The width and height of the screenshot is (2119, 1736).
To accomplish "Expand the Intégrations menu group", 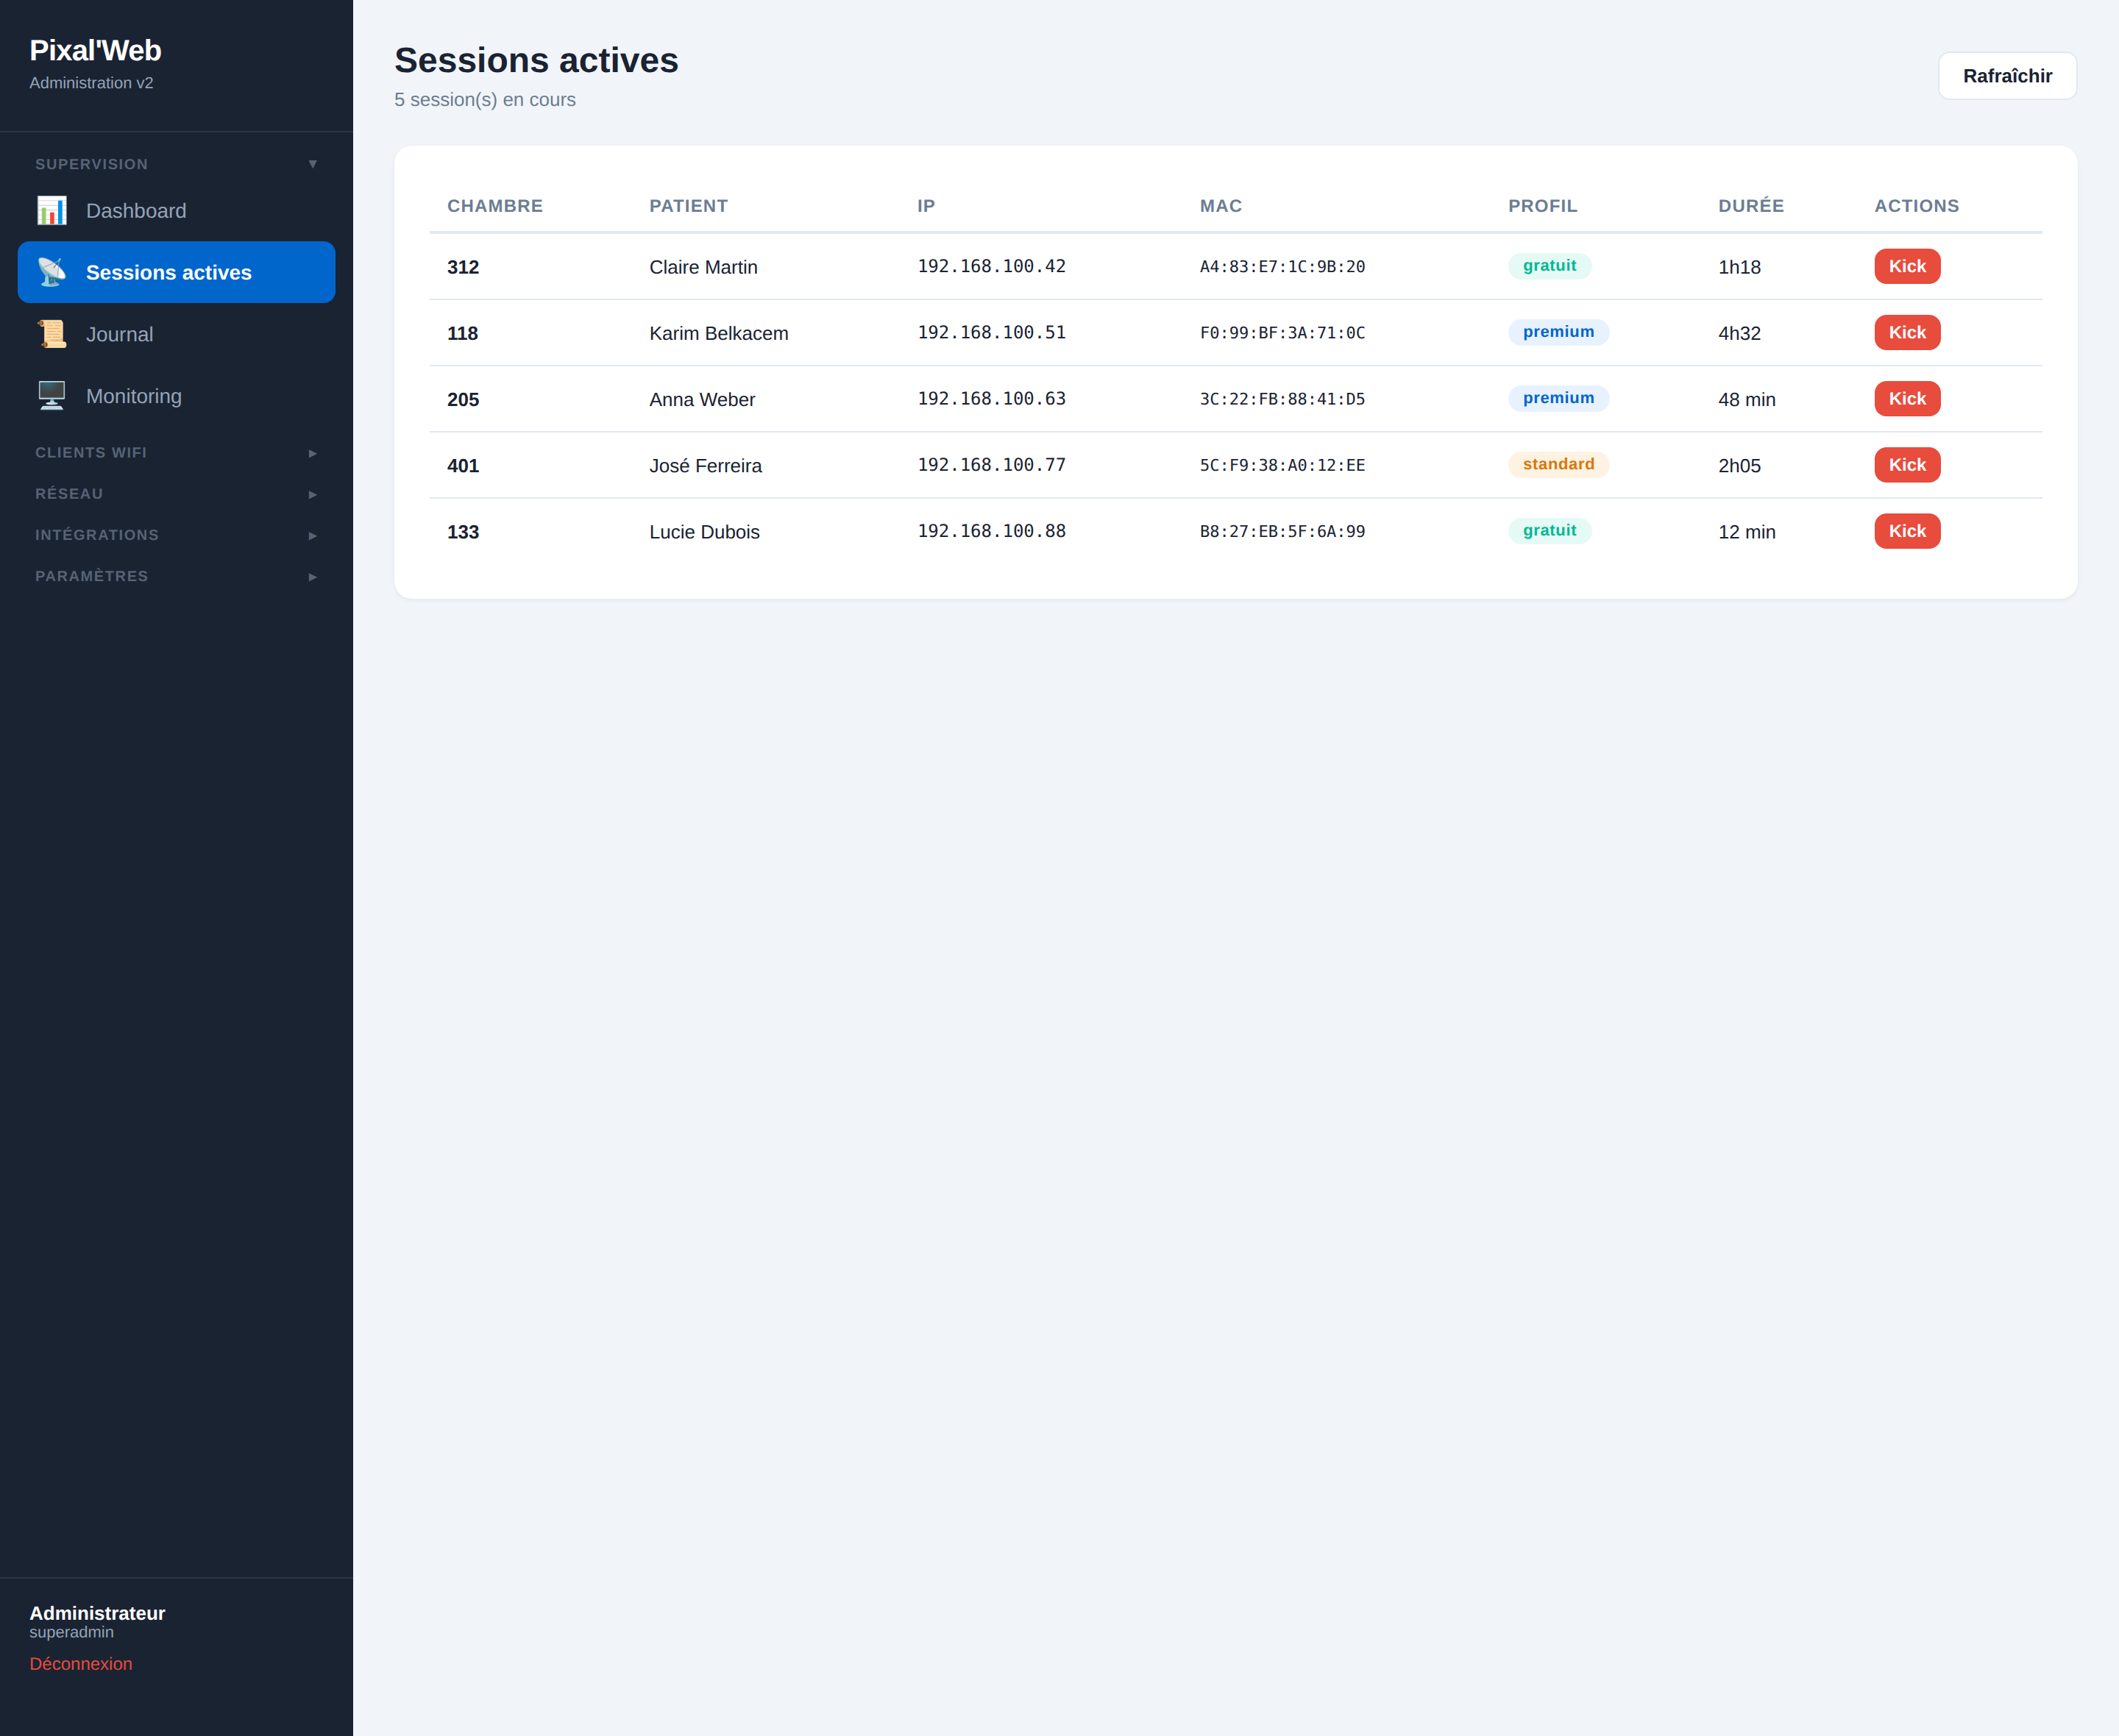I will click(x=176, y=535).
